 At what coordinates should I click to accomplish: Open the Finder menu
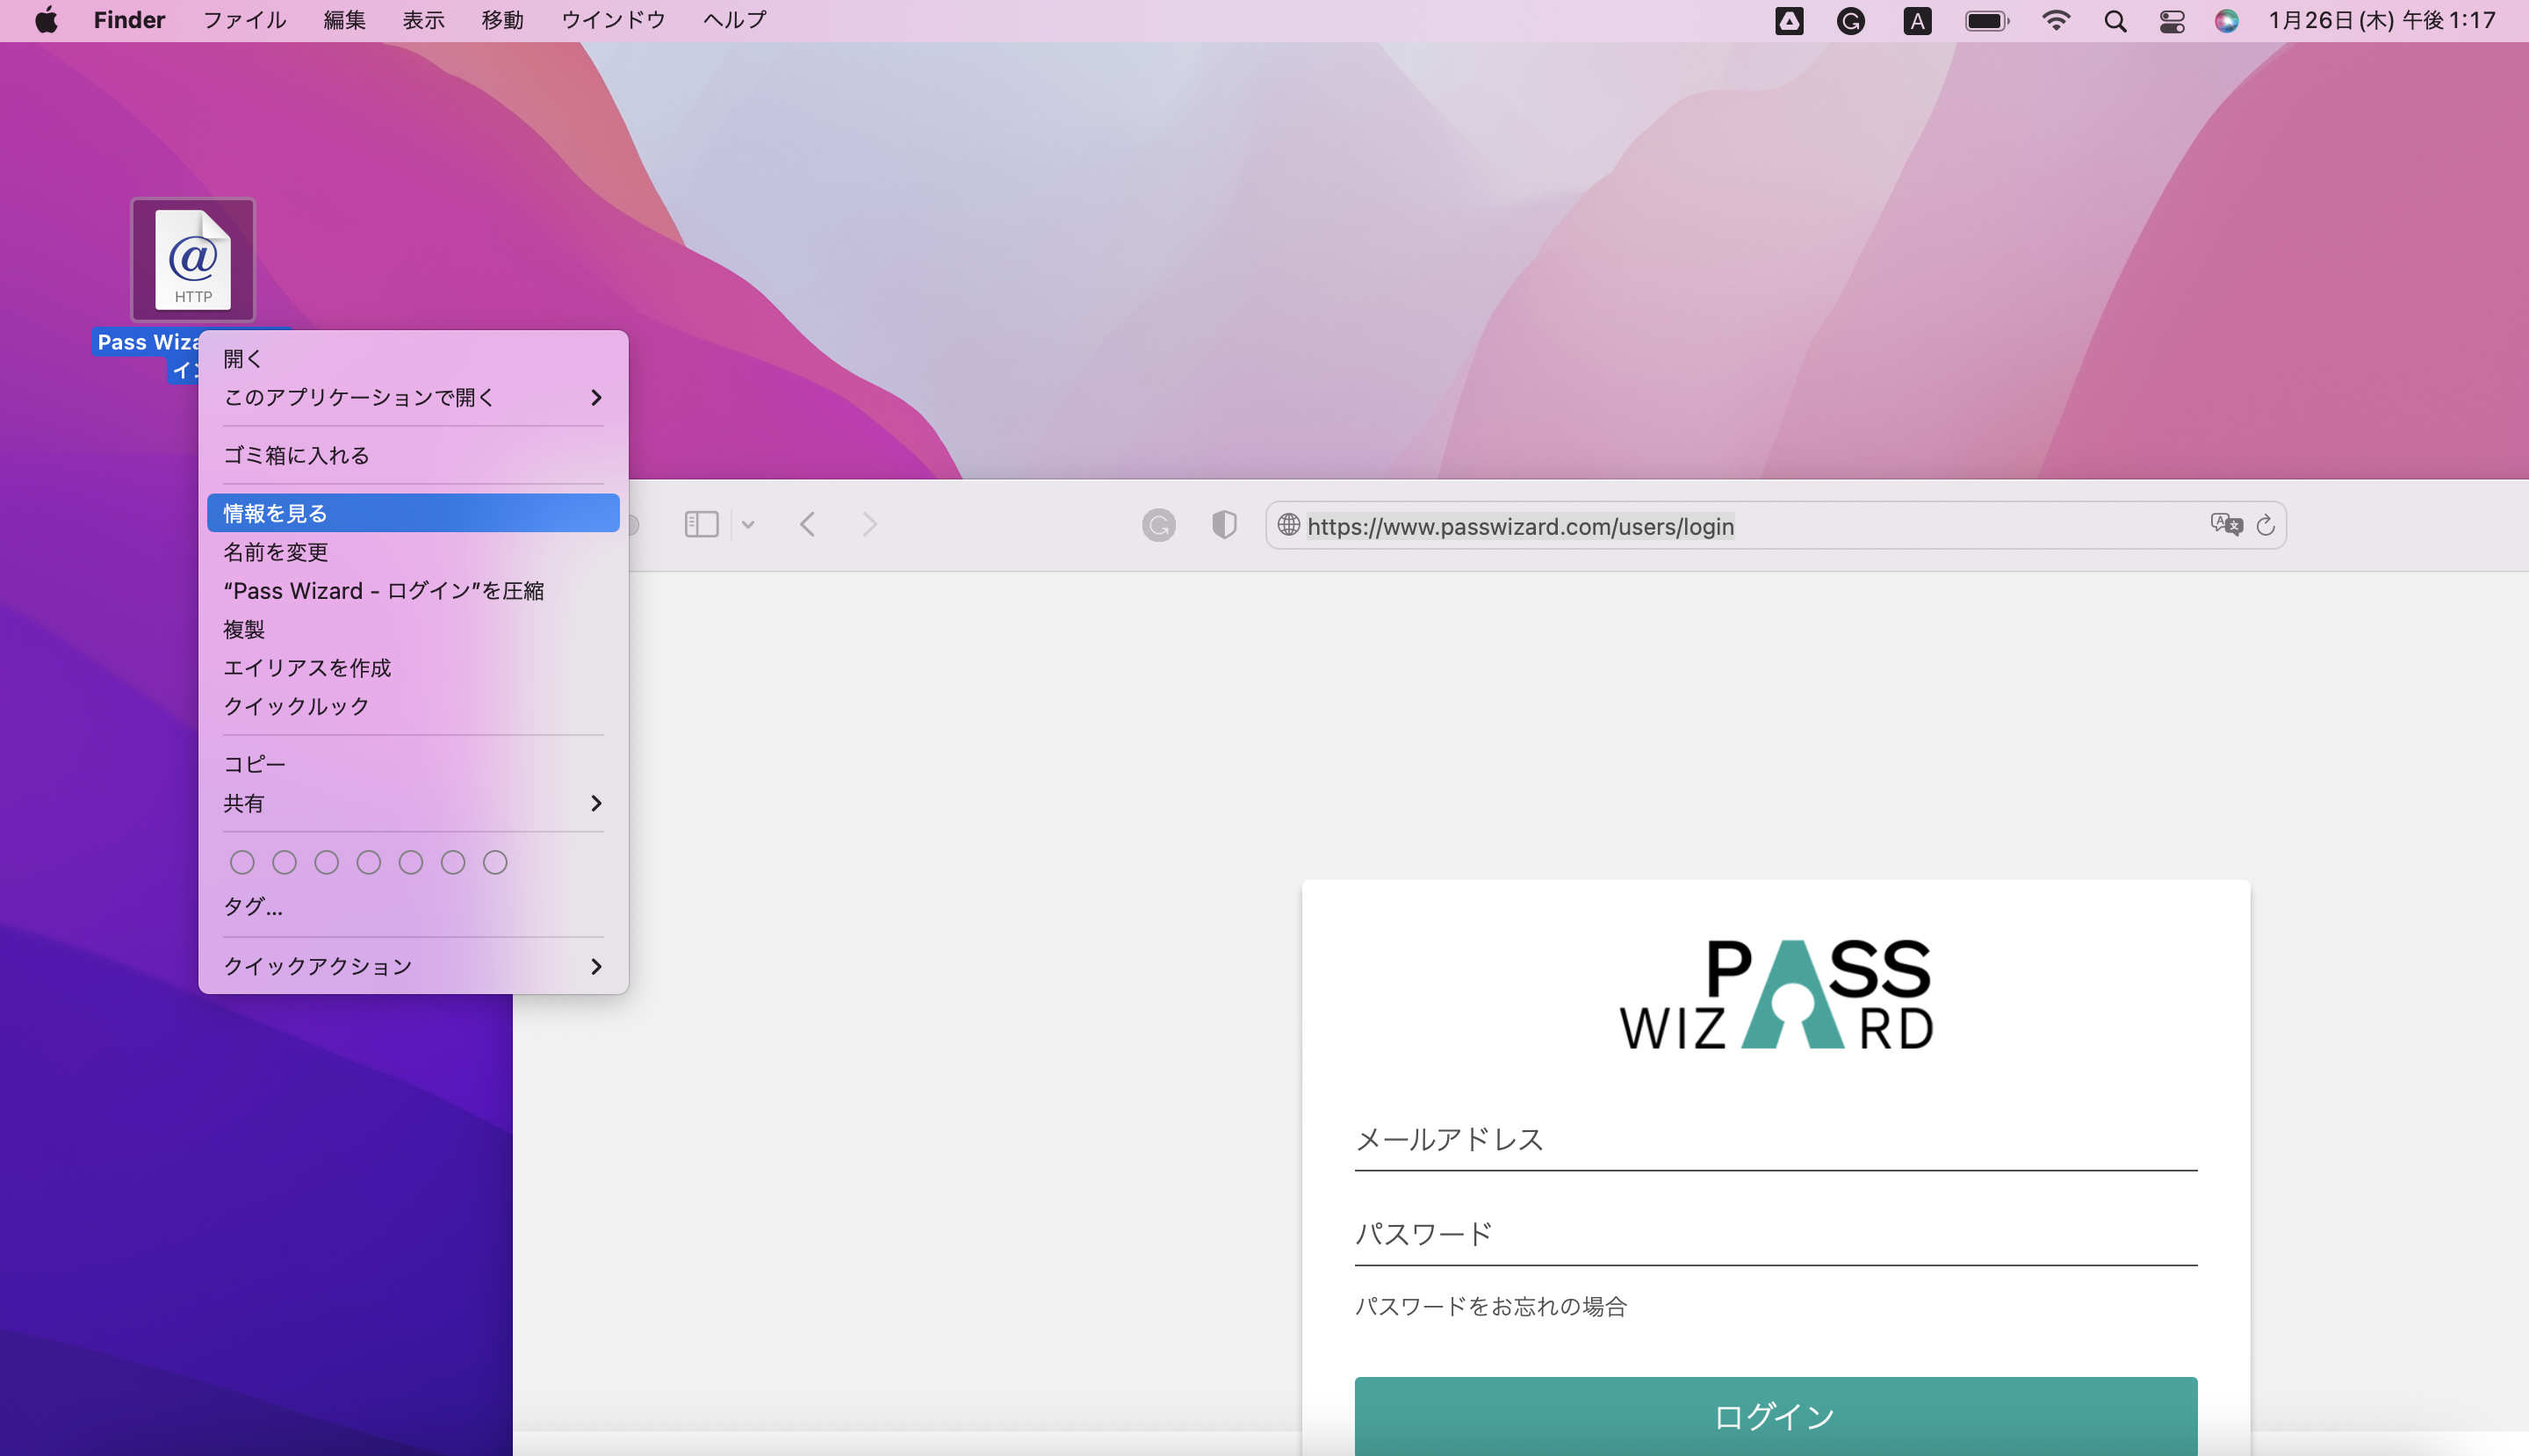[x=129, y=20]
